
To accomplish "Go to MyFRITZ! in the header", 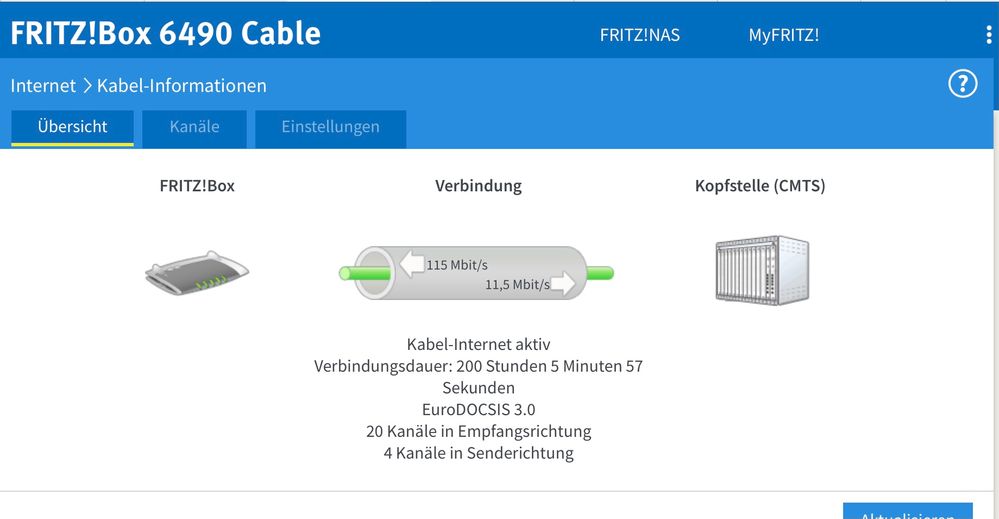I will pyautogui.click(x=784, y=35).
